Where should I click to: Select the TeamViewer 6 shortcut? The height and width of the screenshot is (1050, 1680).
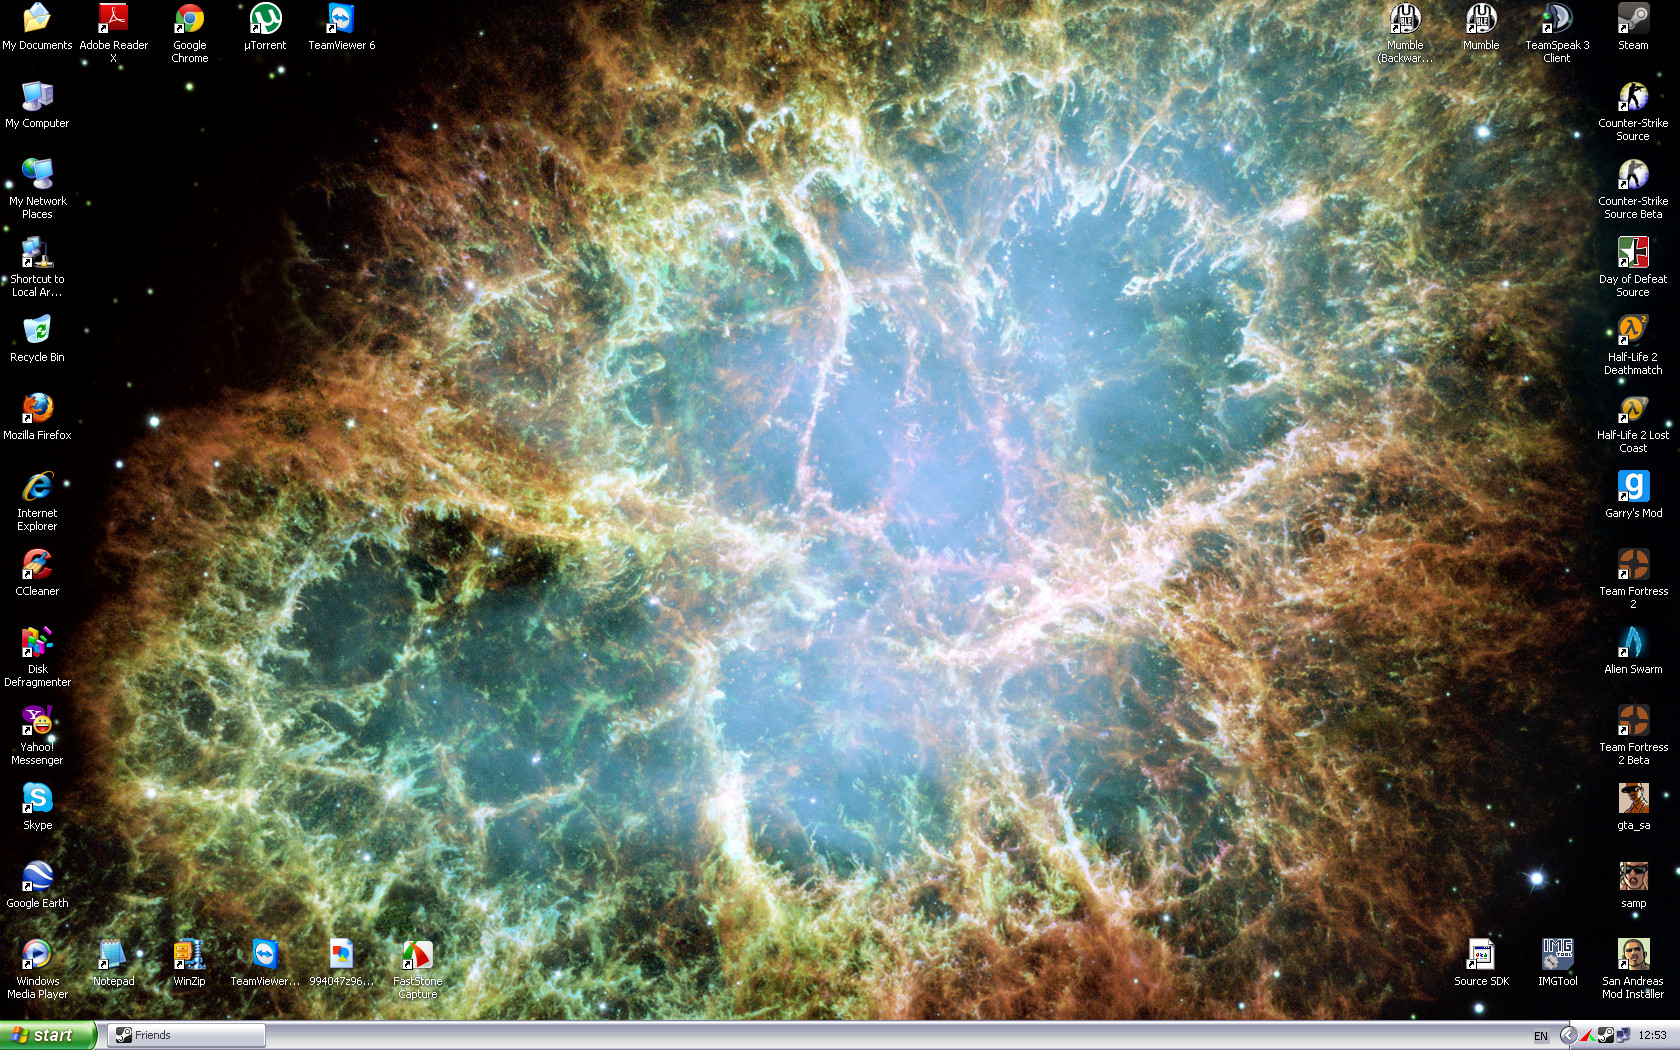point(341,27)
